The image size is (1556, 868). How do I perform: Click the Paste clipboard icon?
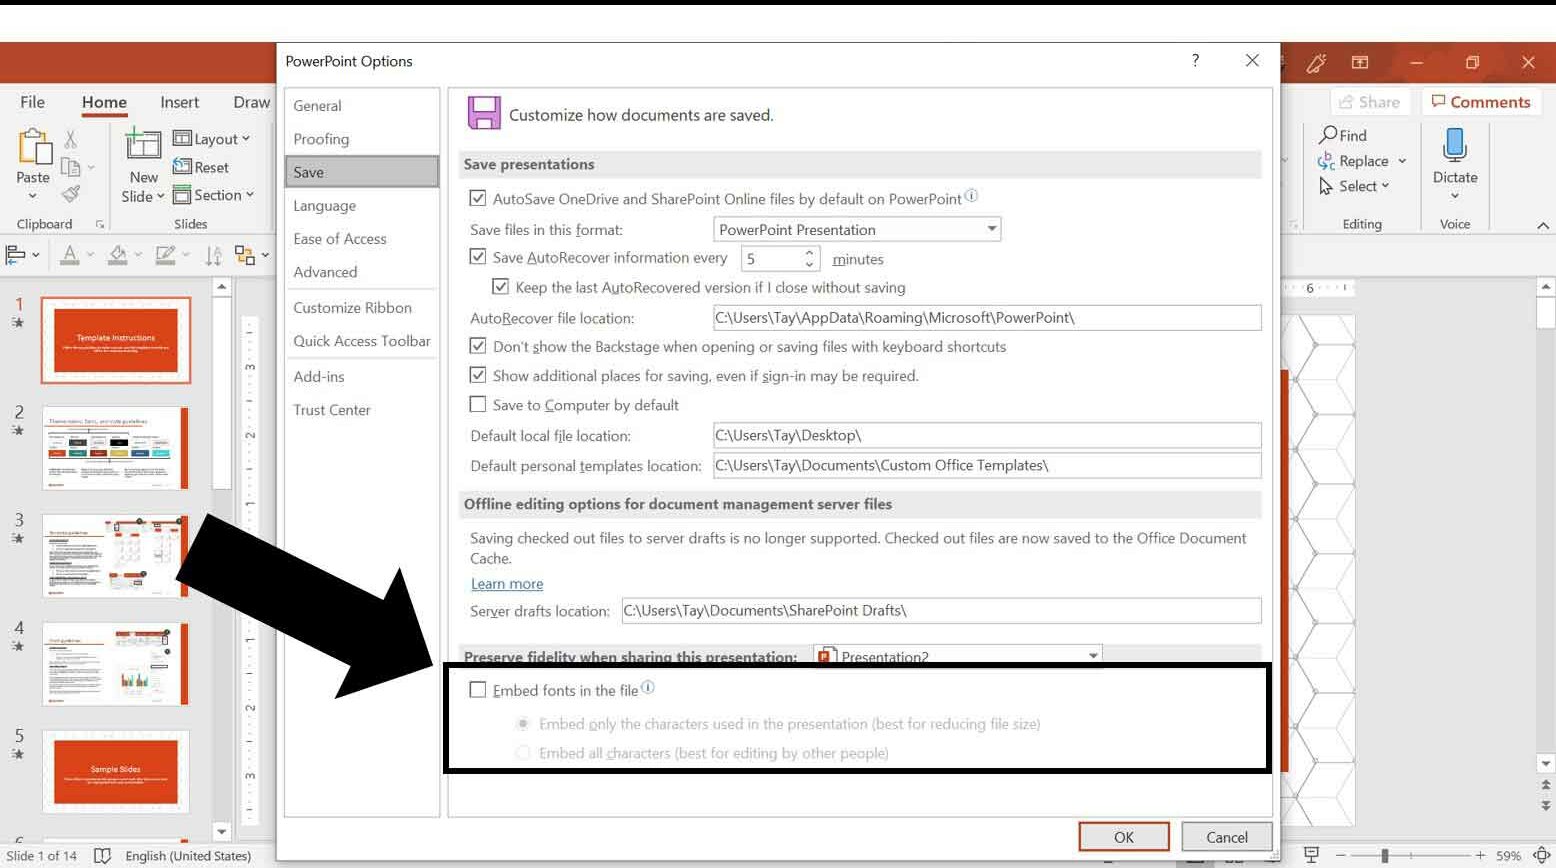[33, 147]
